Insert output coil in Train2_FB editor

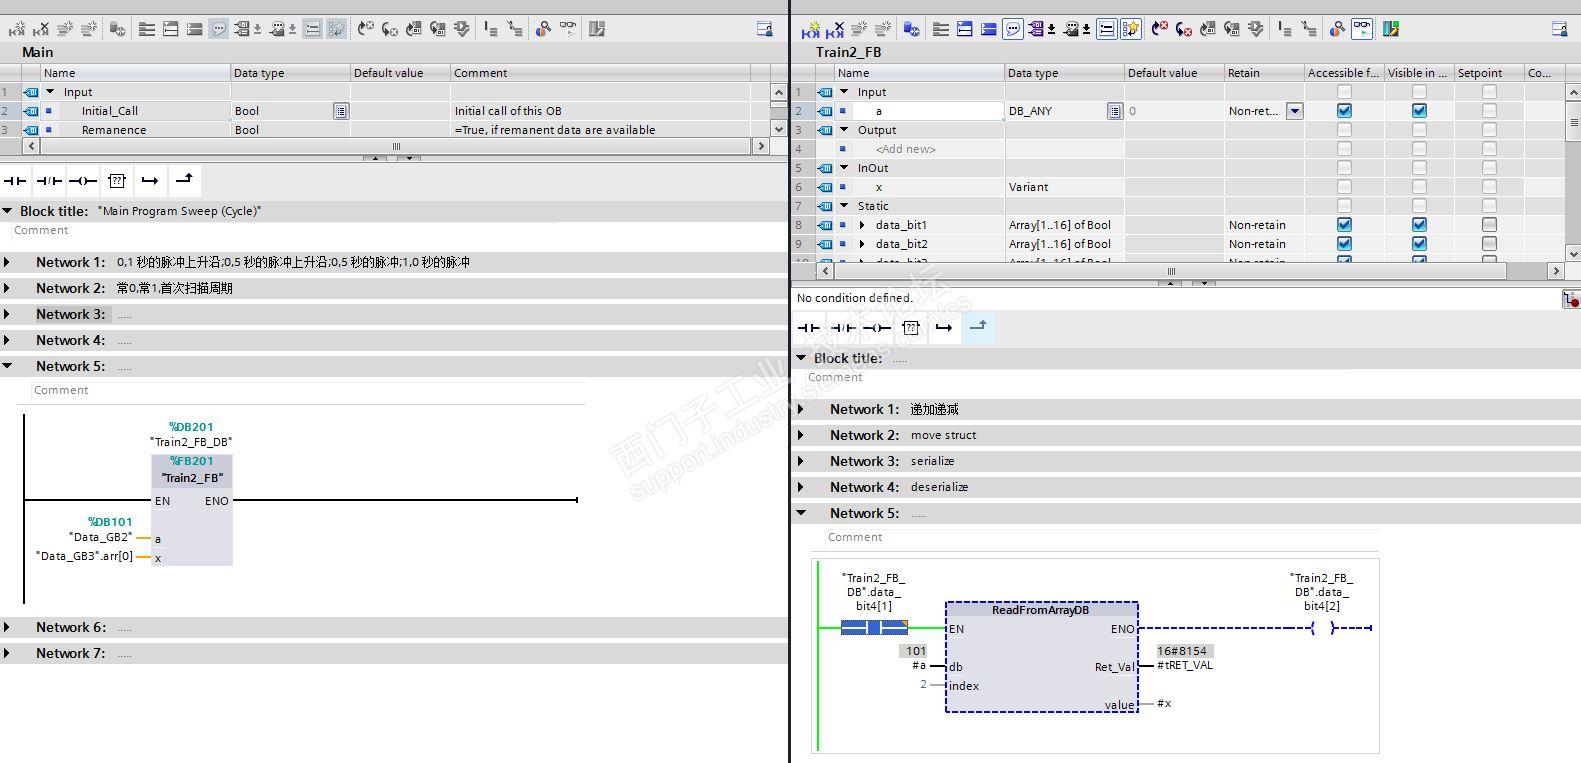[877, 328]
